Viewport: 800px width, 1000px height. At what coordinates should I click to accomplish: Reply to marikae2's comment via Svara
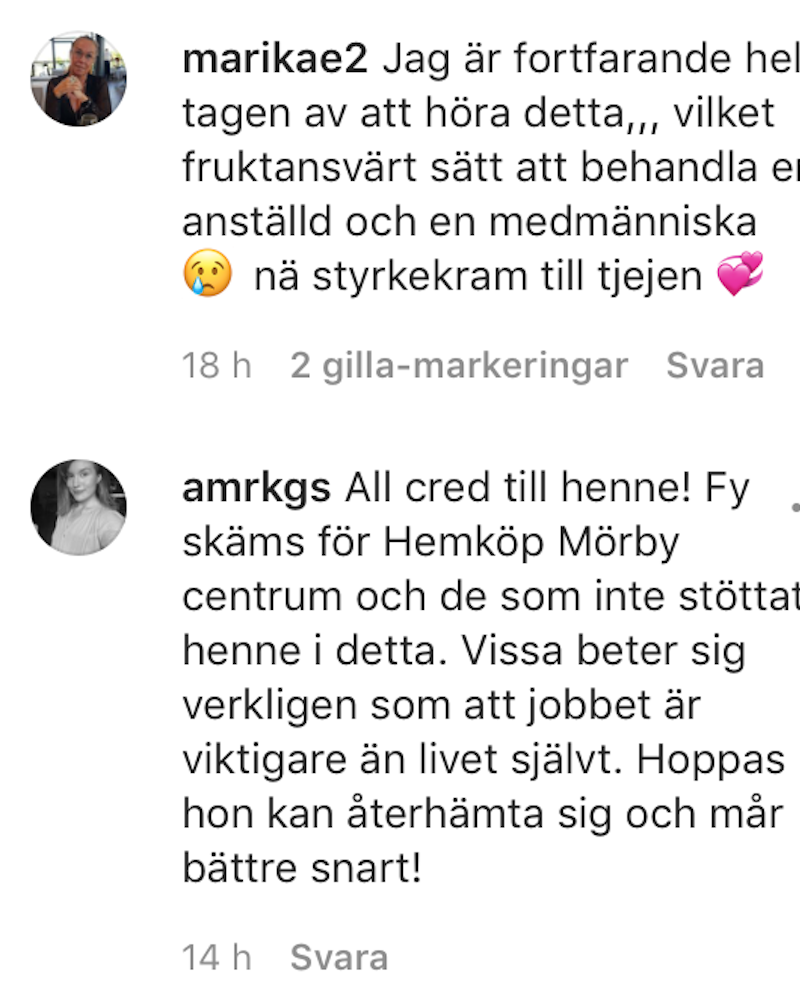[x=715, y=365]
